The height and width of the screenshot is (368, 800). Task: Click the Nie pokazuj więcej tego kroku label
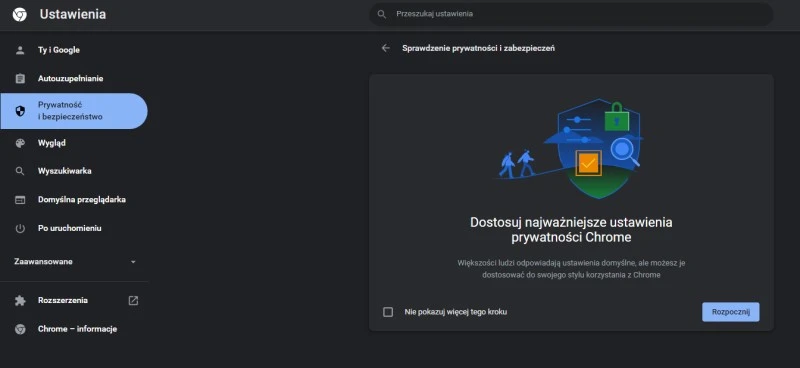point(456,312)
